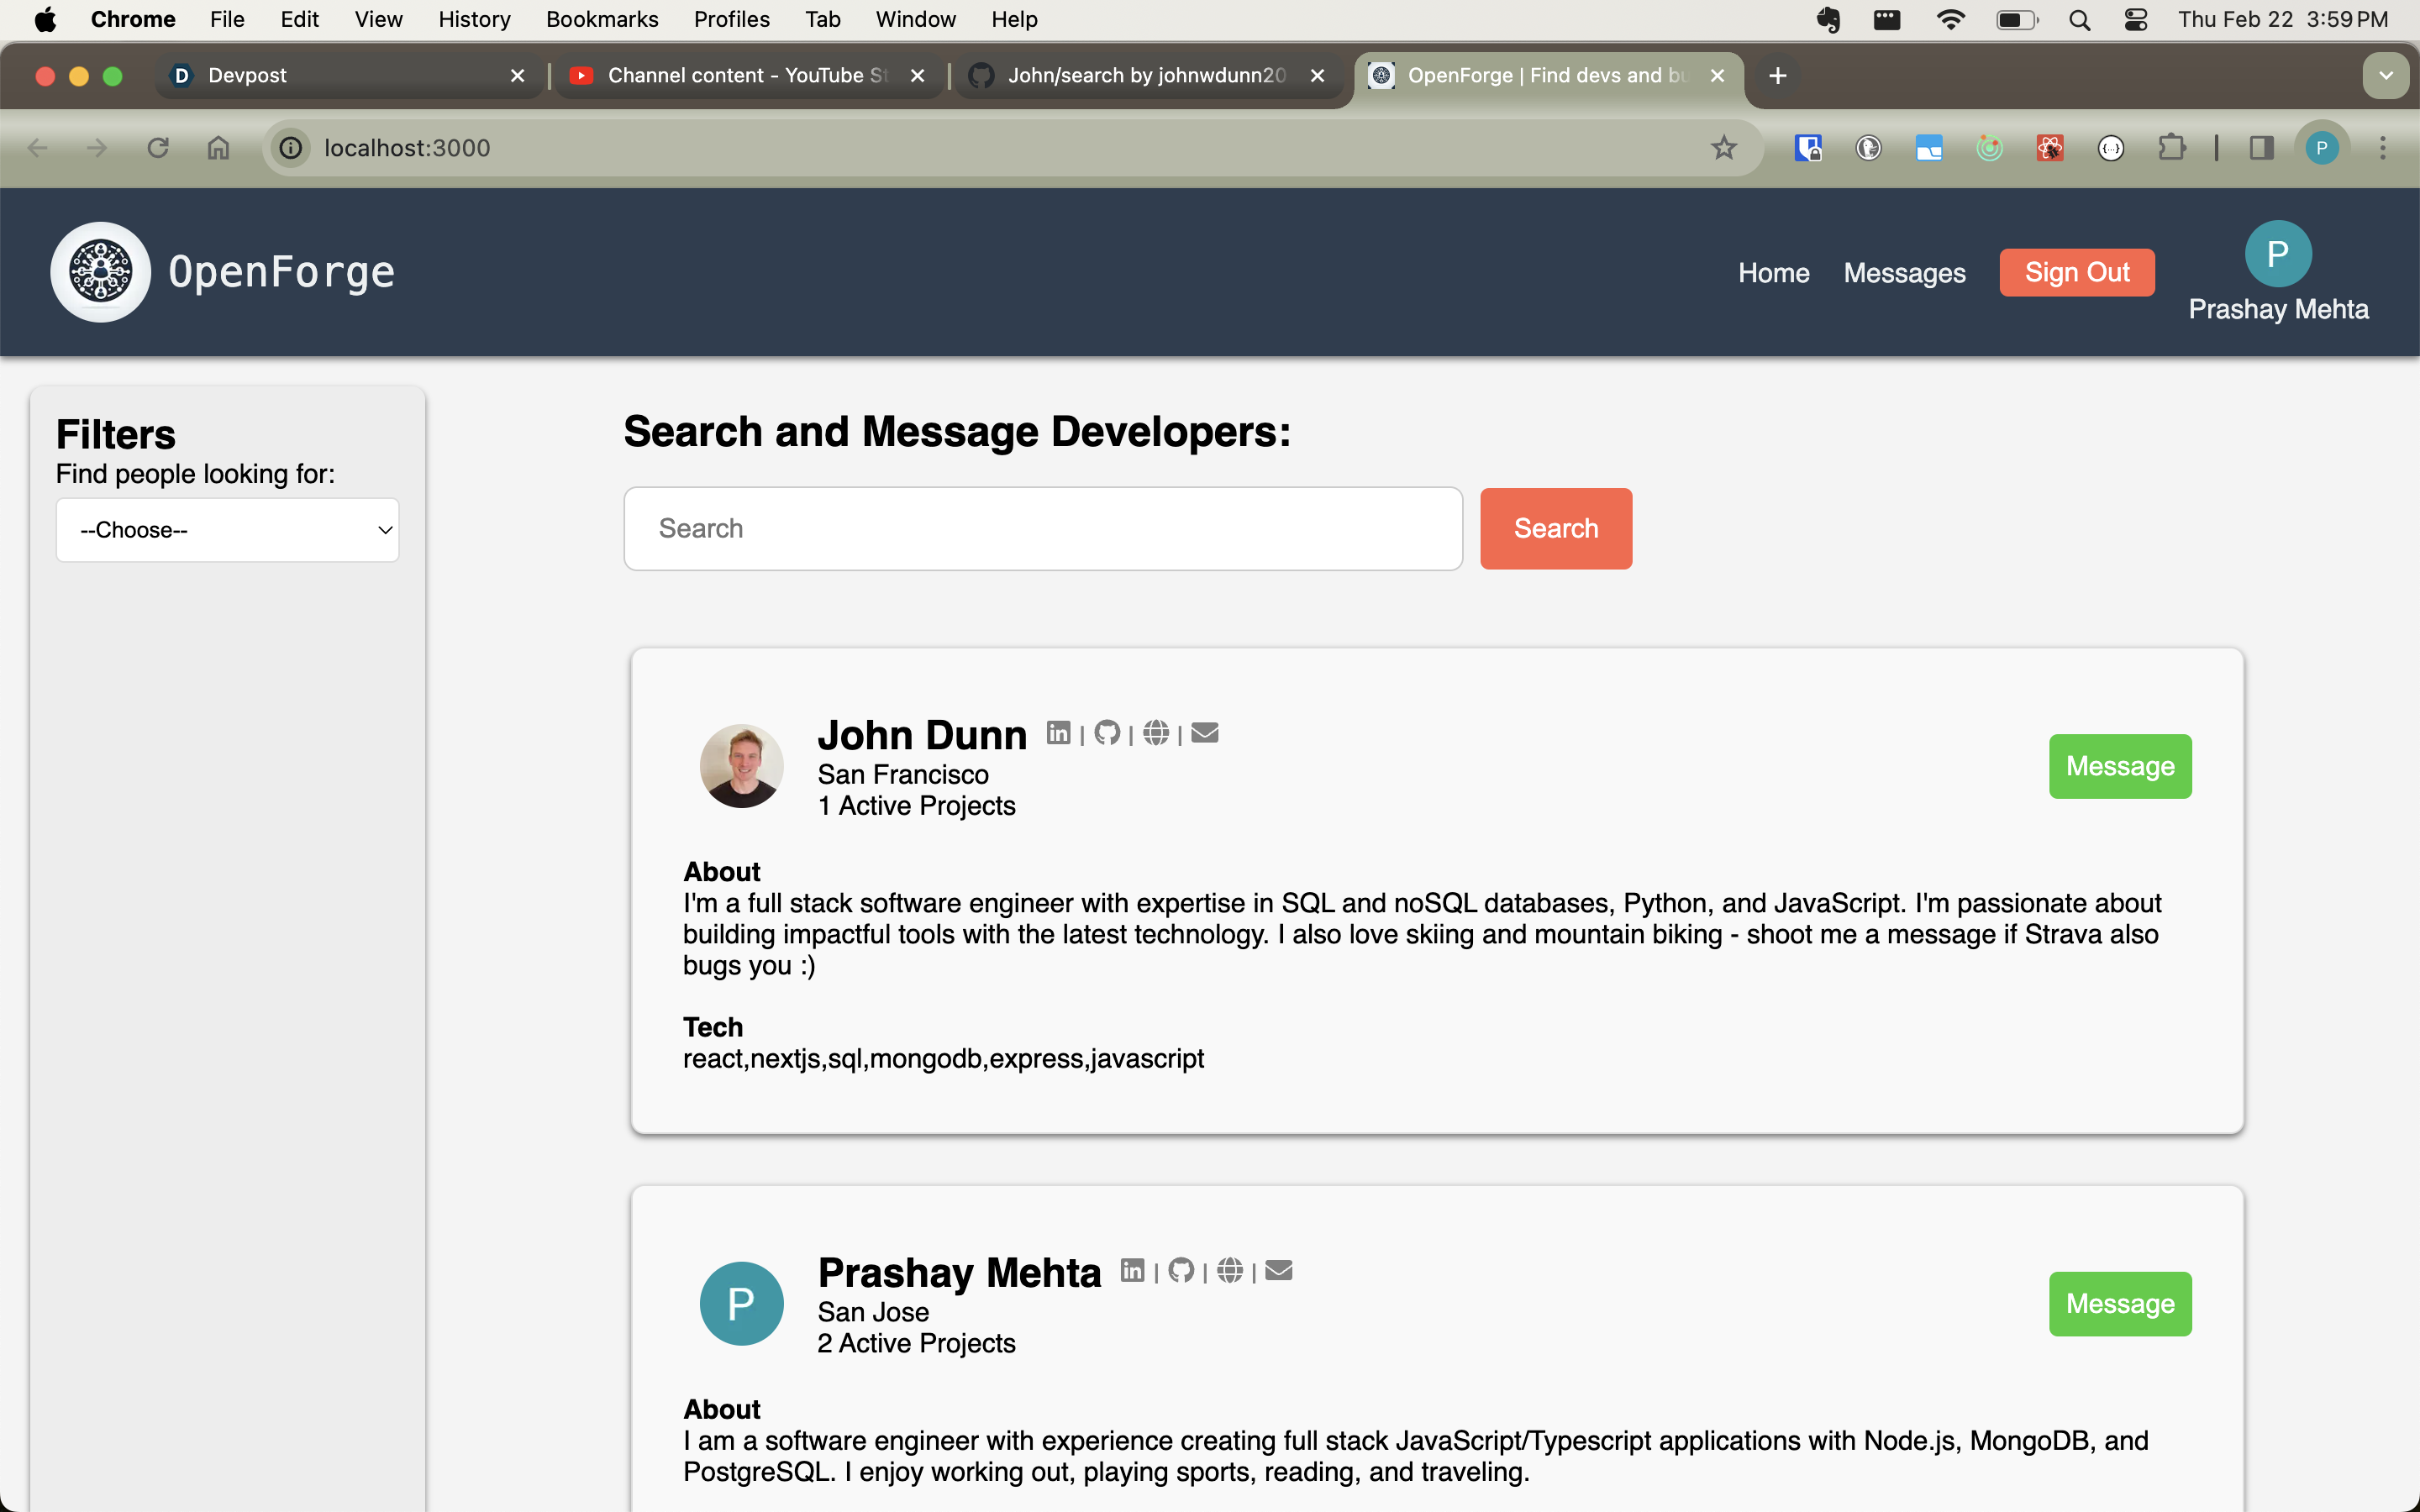Open Prashay Mehta's GitHub icon
This screenshot has height=1512, width=2420.
tap(1181, 1270)
